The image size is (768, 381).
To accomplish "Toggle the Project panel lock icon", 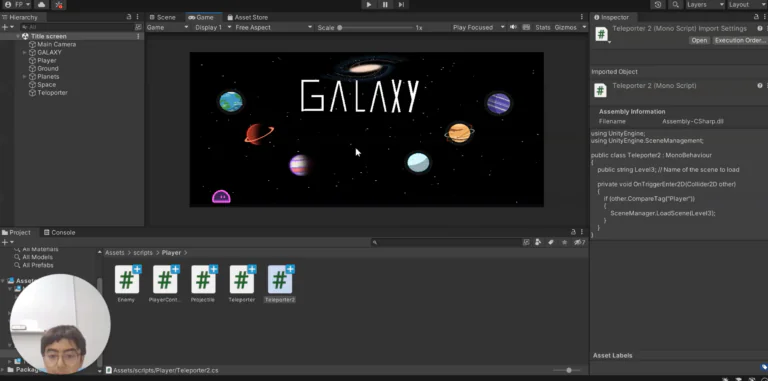I will [573, 232].
